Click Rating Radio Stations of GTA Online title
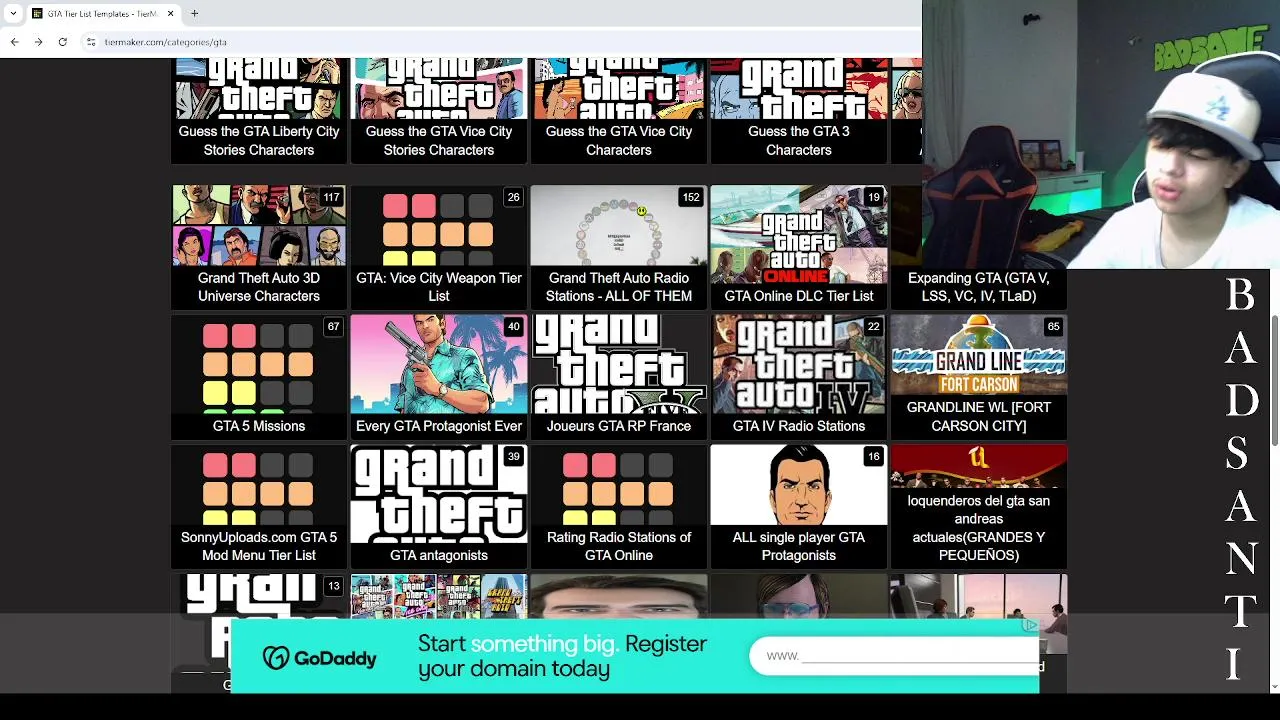This screenshot has width=1280, height=720. click(619, 546)
